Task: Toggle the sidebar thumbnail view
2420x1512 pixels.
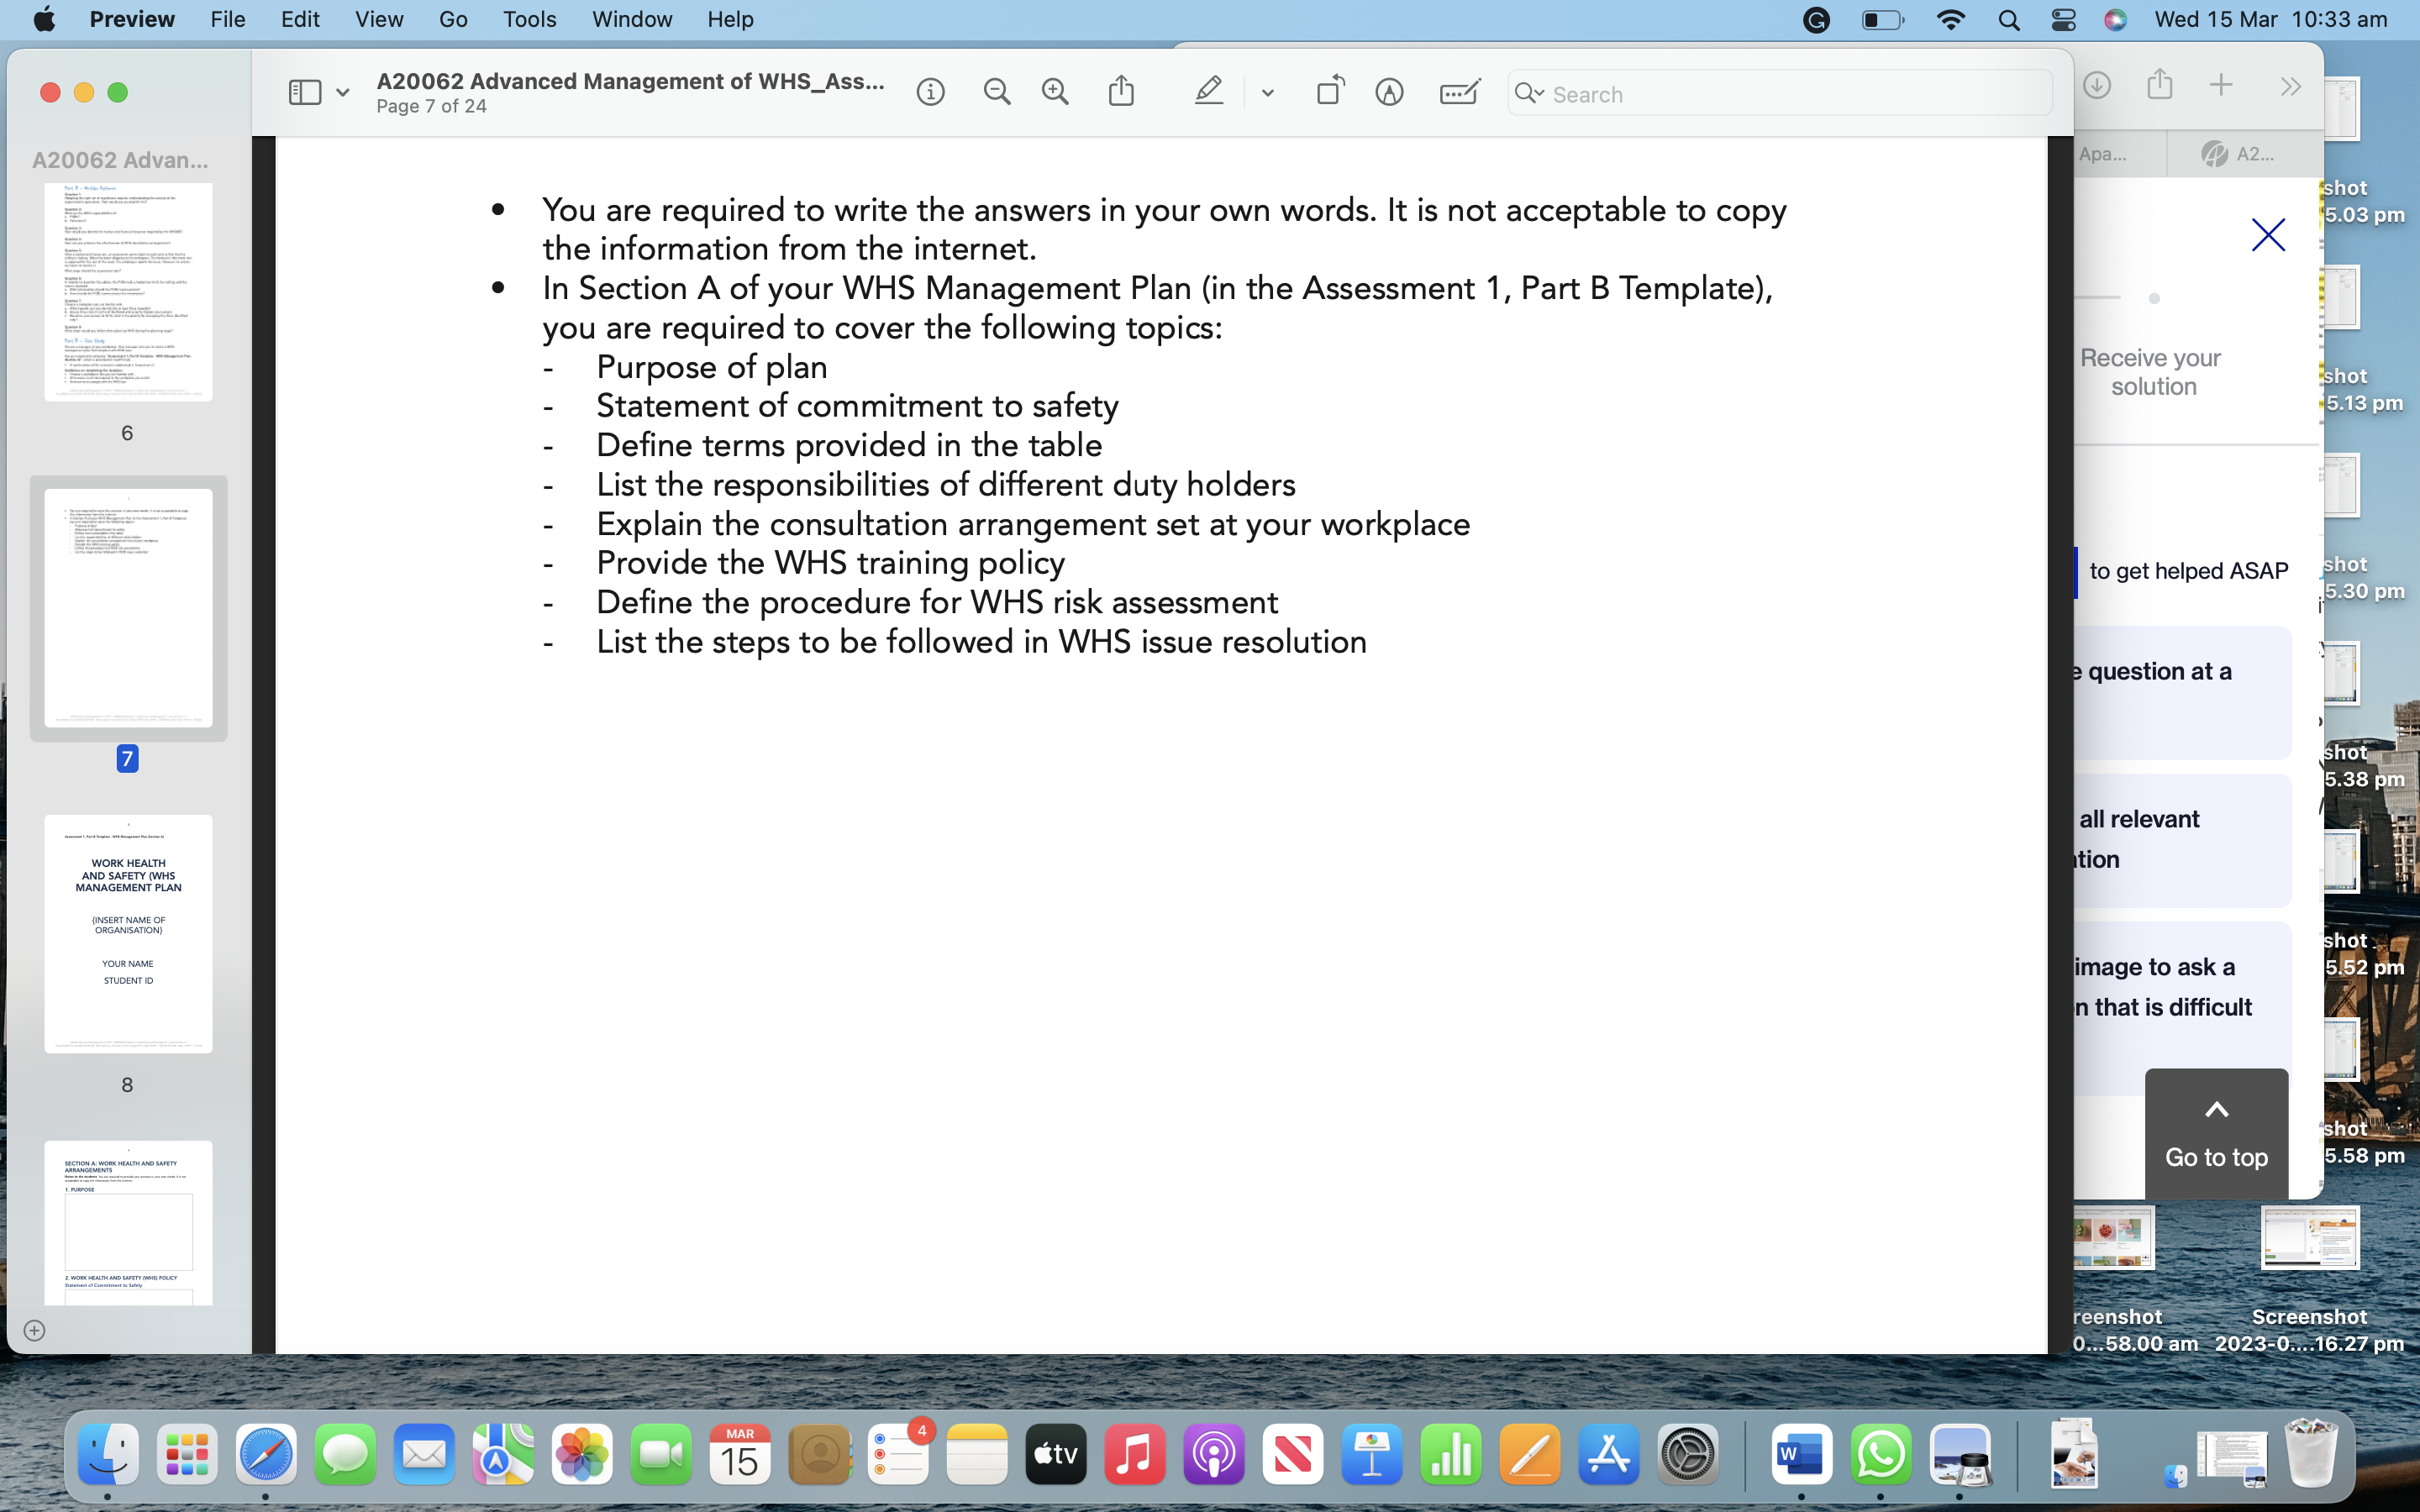Action: 305,91
